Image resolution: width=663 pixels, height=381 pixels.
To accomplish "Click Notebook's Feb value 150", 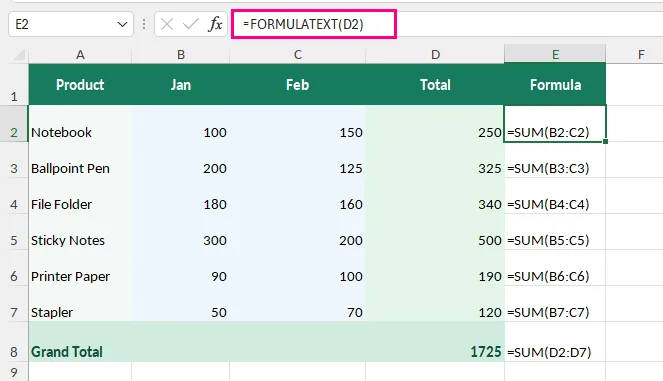I will (298, 123).
